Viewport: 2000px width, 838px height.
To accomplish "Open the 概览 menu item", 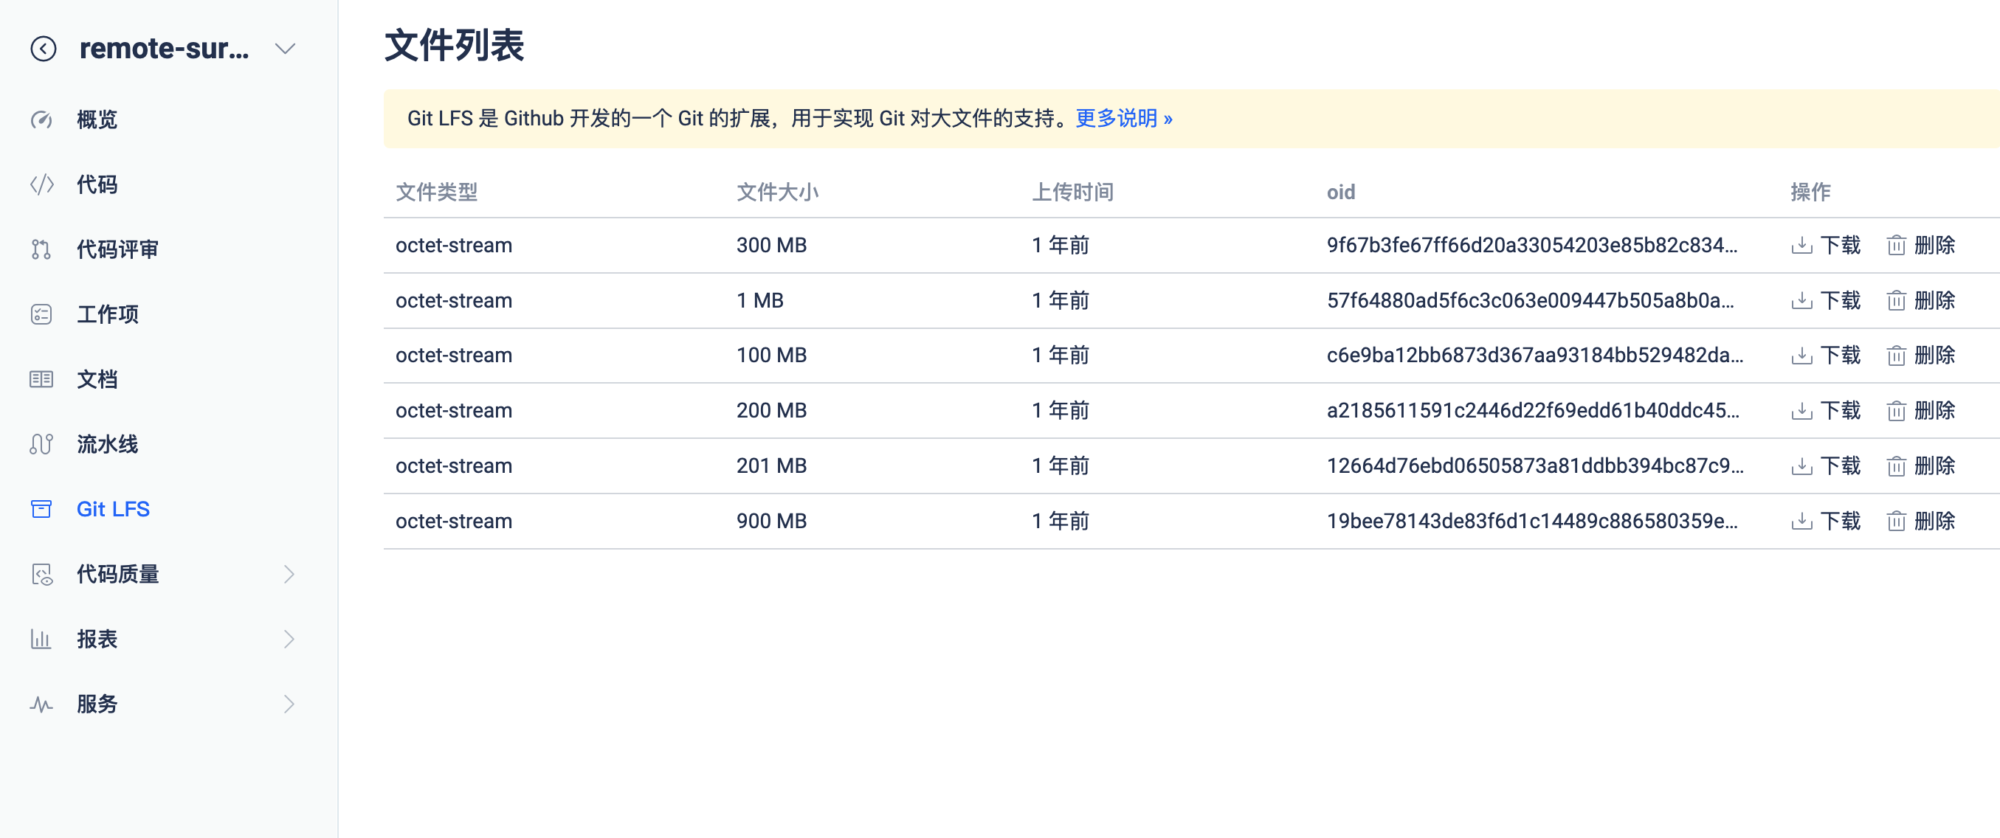I will 97,120.
